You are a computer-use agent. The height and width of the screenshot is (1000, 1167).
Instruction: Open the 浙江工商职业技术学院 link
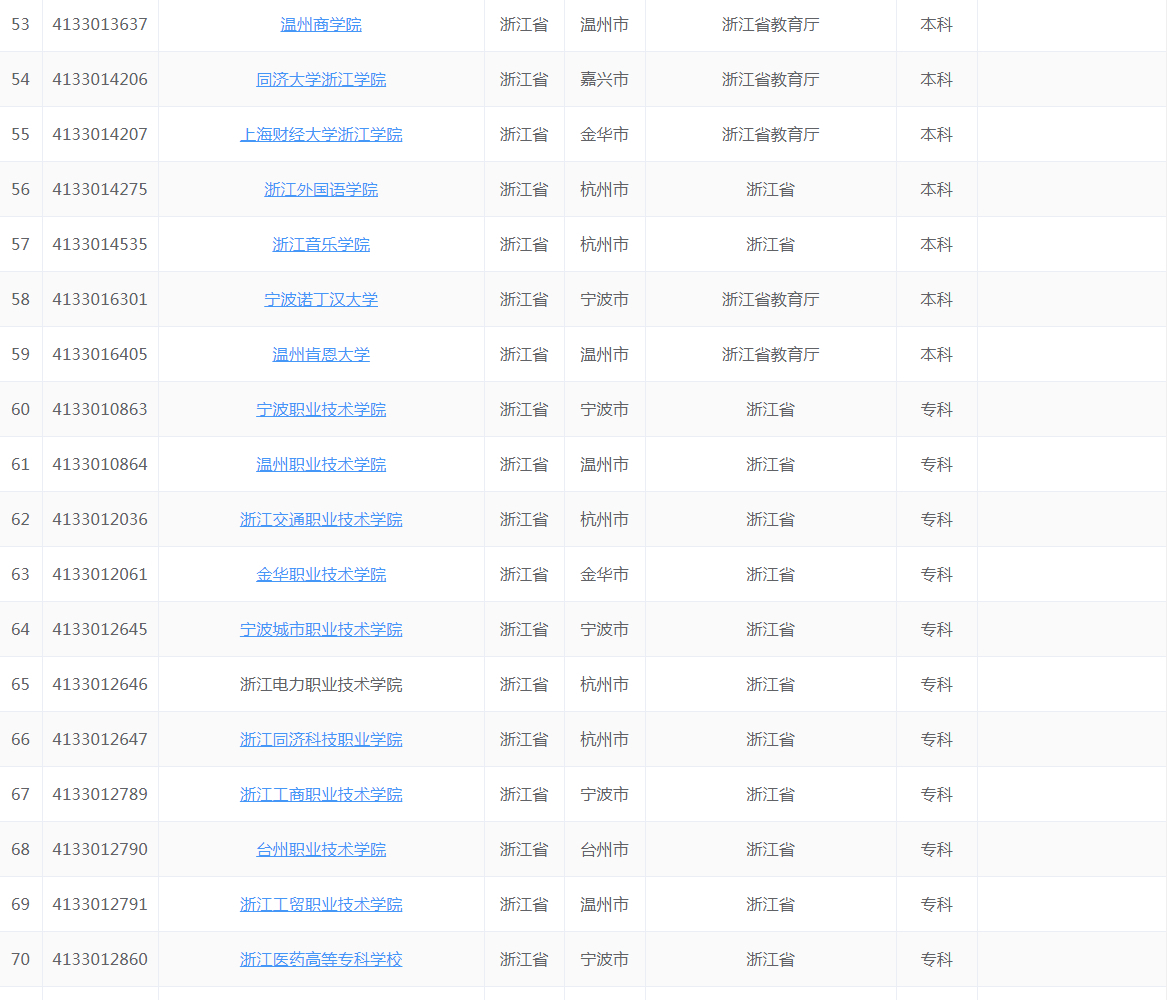tap(321, 795)
